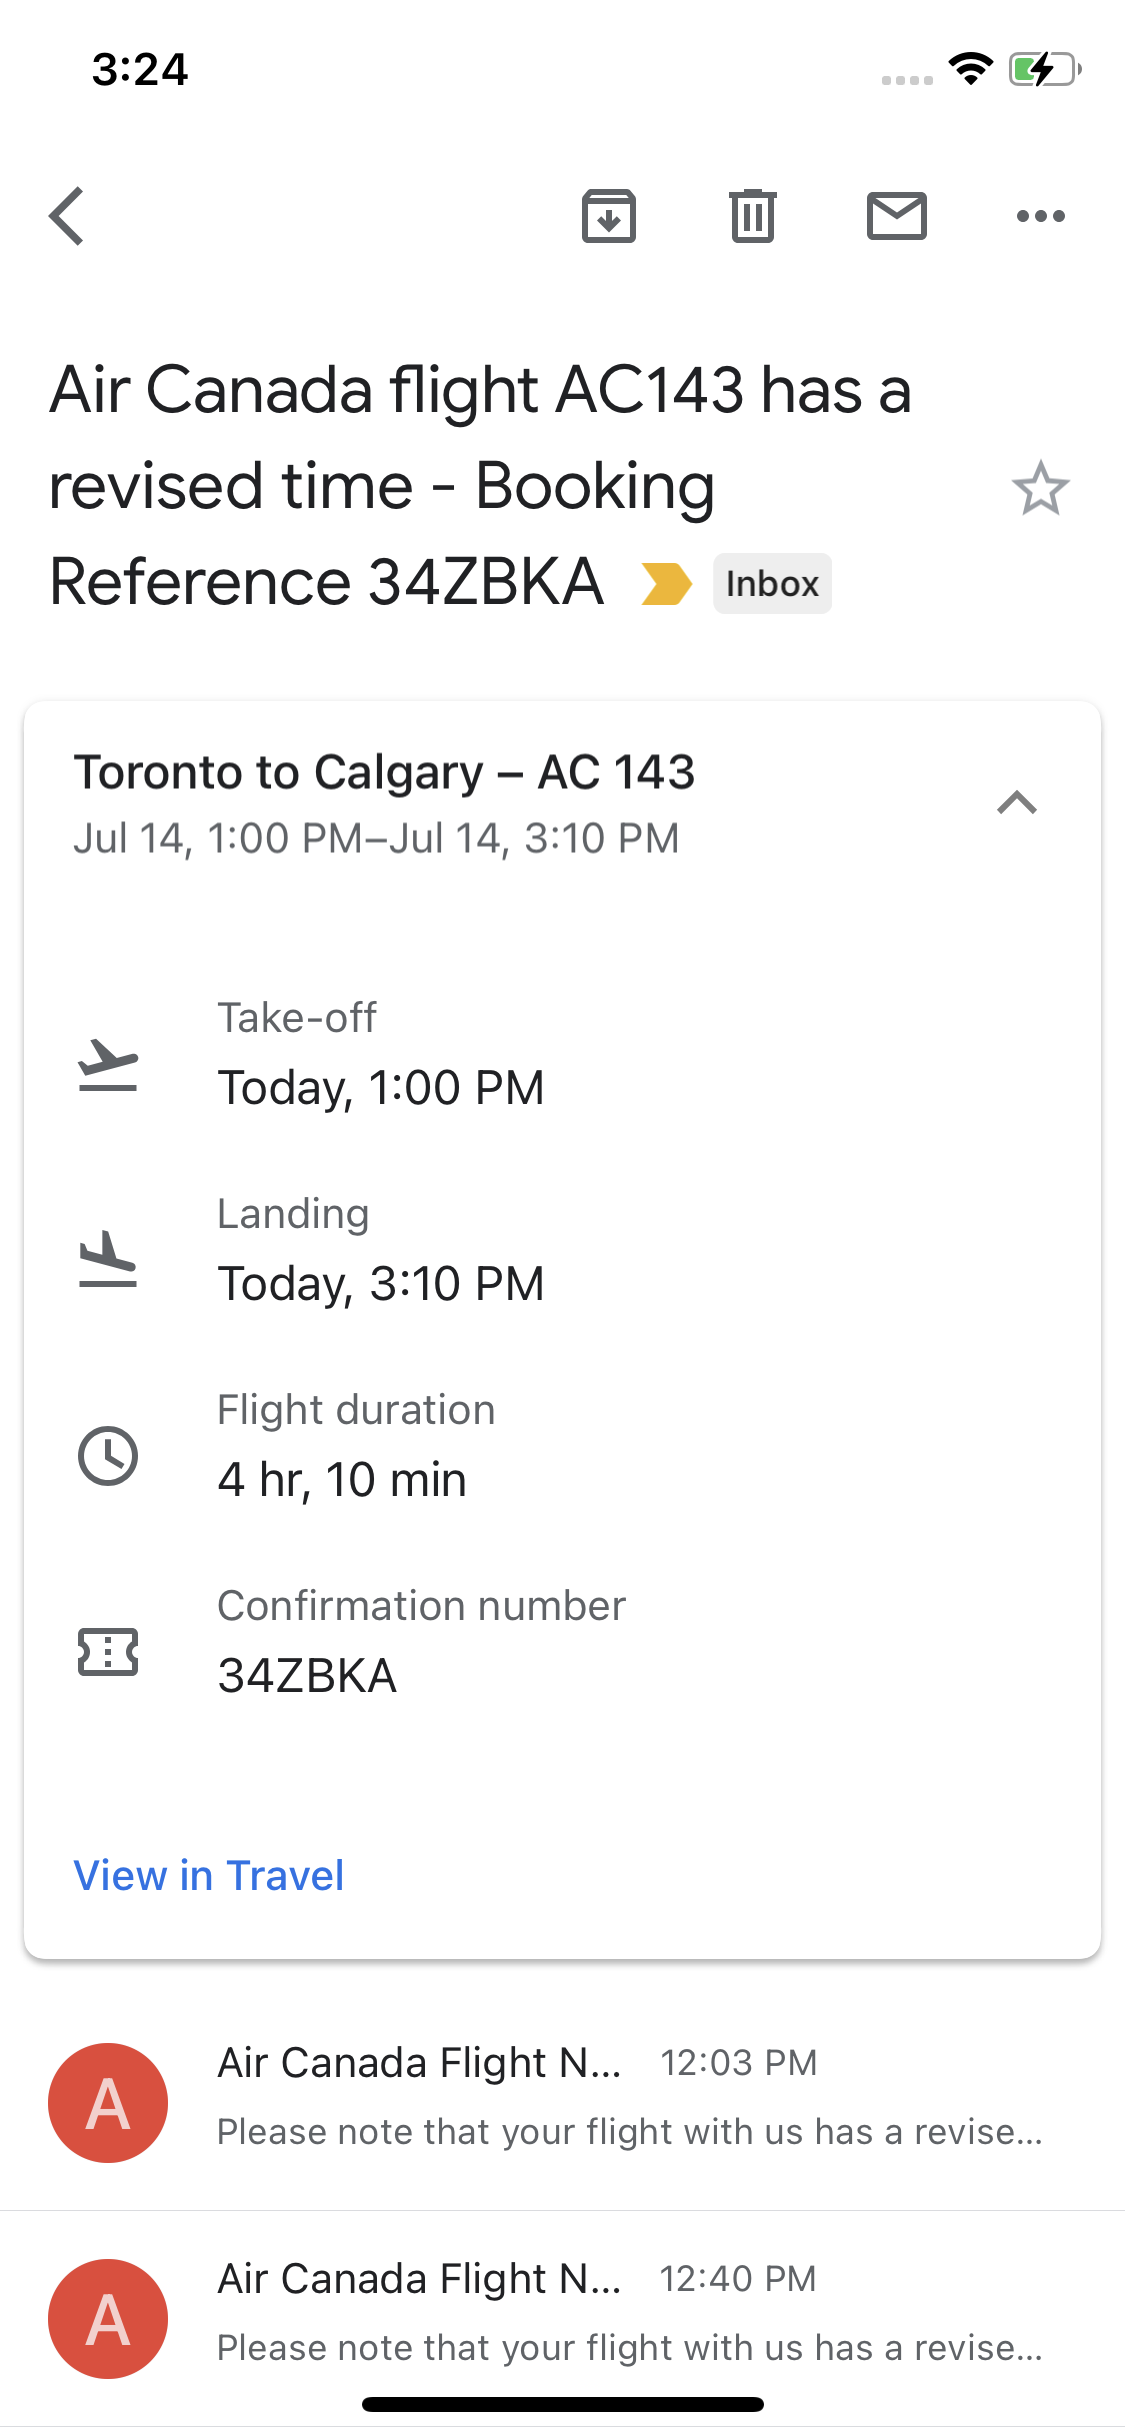Archive this email conversation
The height and width of the screenshot is (2436, 1125).
coord(608,216)
